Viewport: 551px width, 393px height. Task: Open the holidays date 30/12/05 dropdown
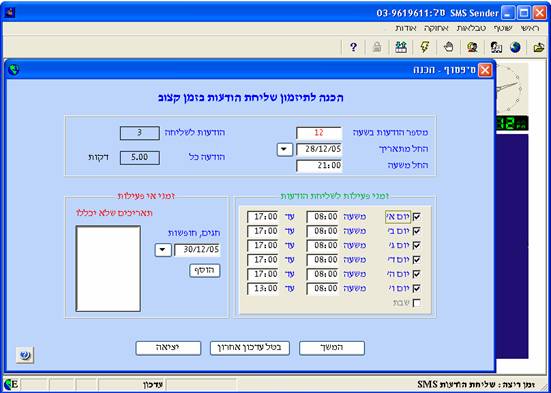(x=163, y=250)
